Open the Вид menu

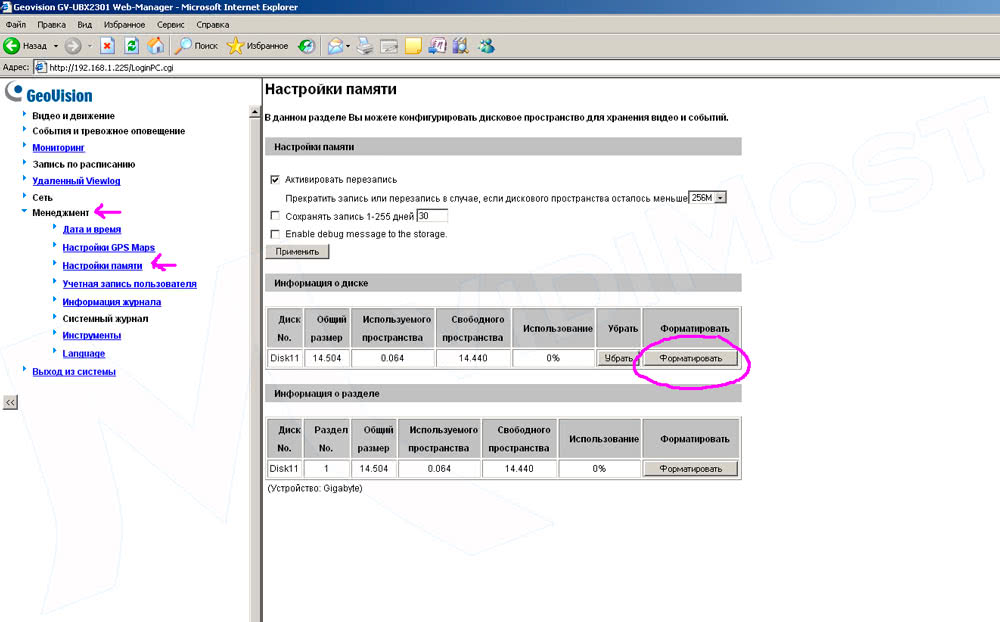84,23
